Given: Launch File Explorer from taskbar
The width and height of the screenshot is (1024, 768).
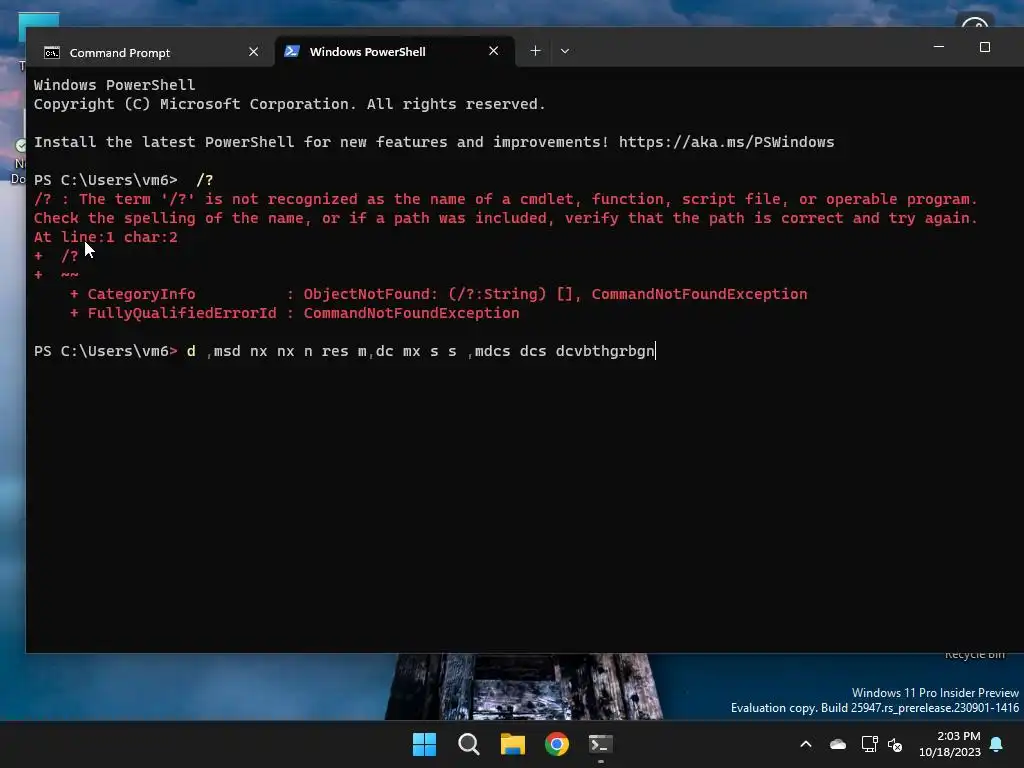Looking at the screenshot, I should [513, 744].
